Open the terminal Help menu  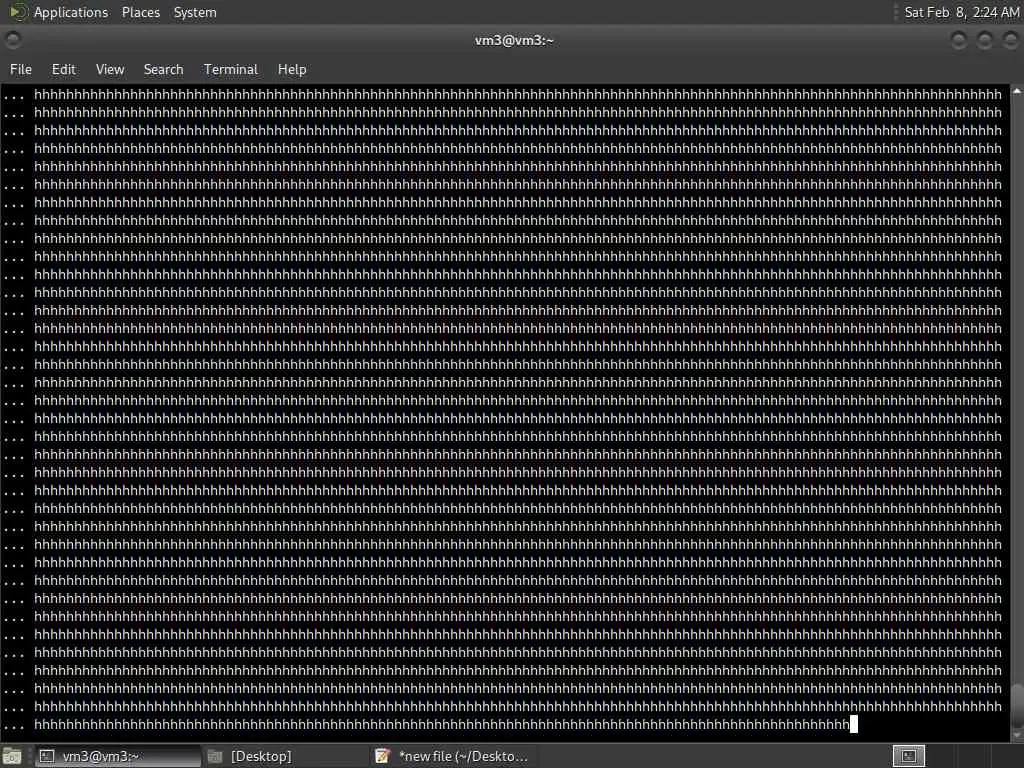(x=291, y=69)
